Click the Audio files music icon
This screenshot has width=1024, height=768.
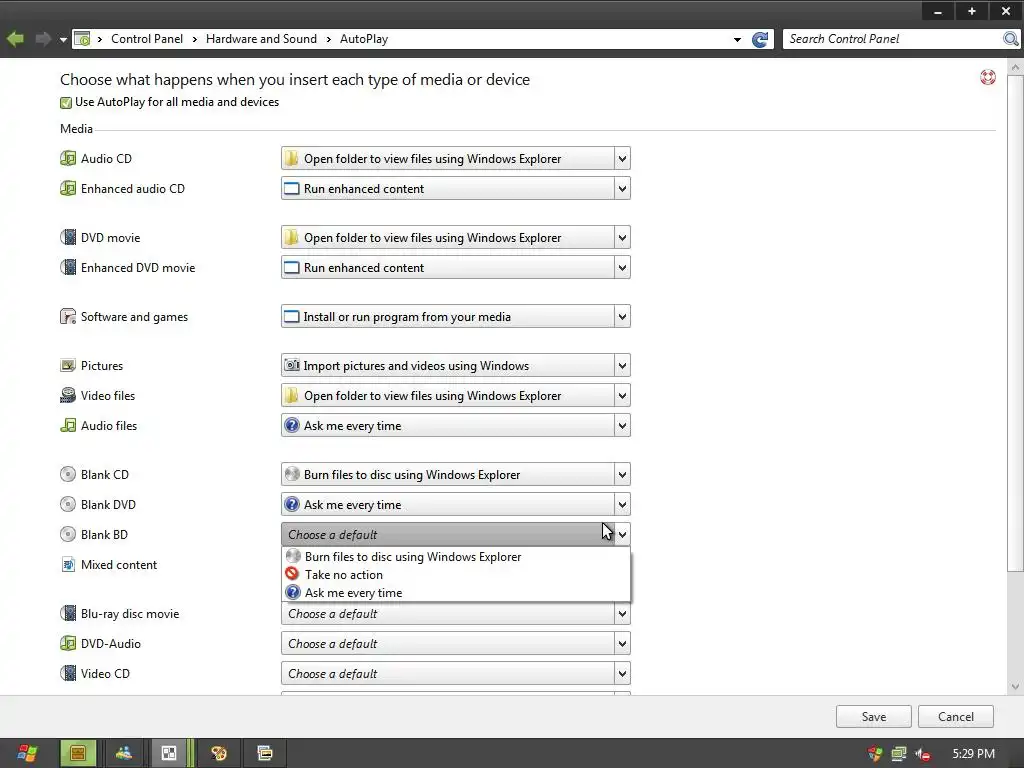(x=68, y=425)
